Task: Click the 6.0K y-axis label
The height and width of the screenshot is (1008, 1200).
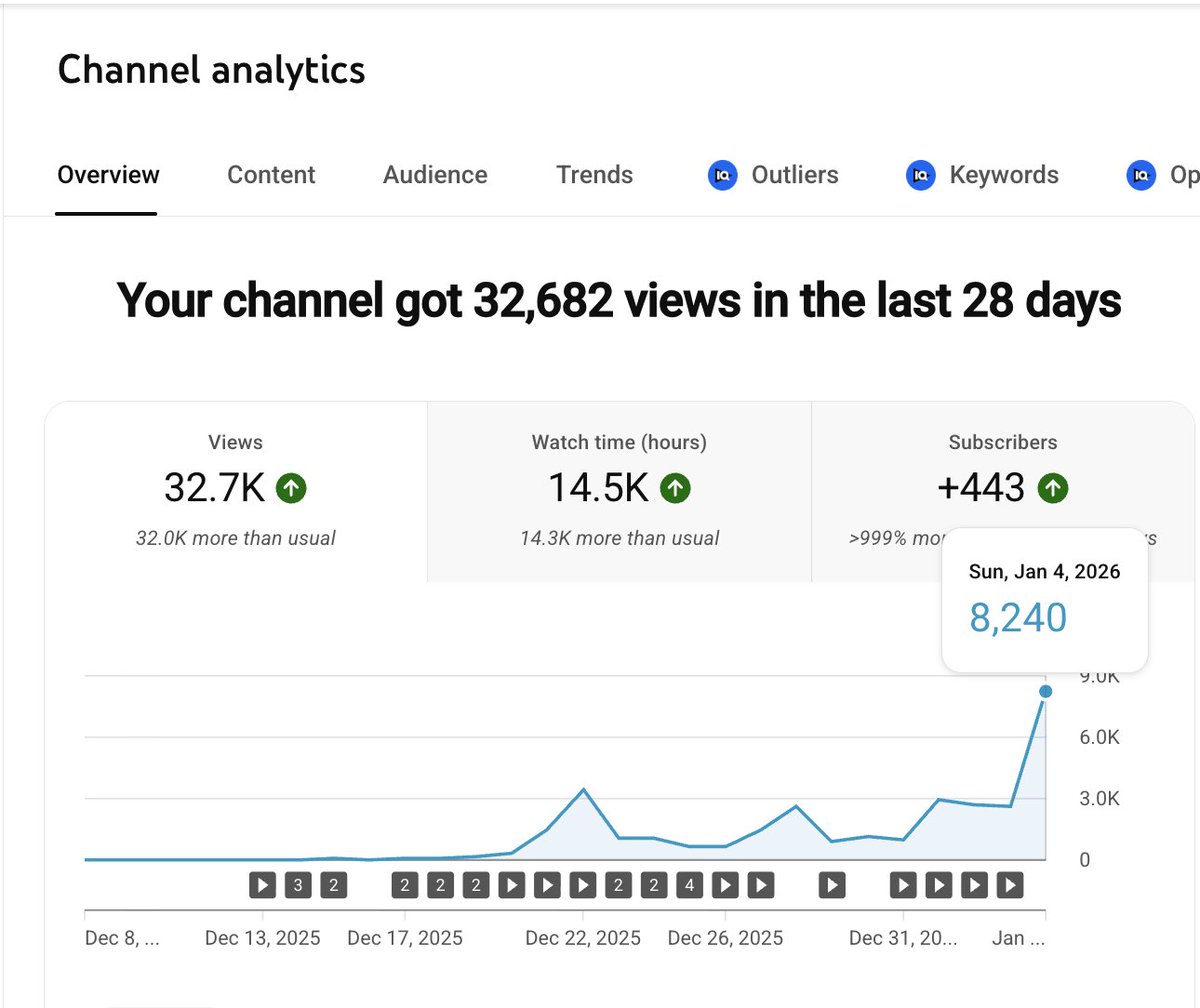Action: (1099, 738)
